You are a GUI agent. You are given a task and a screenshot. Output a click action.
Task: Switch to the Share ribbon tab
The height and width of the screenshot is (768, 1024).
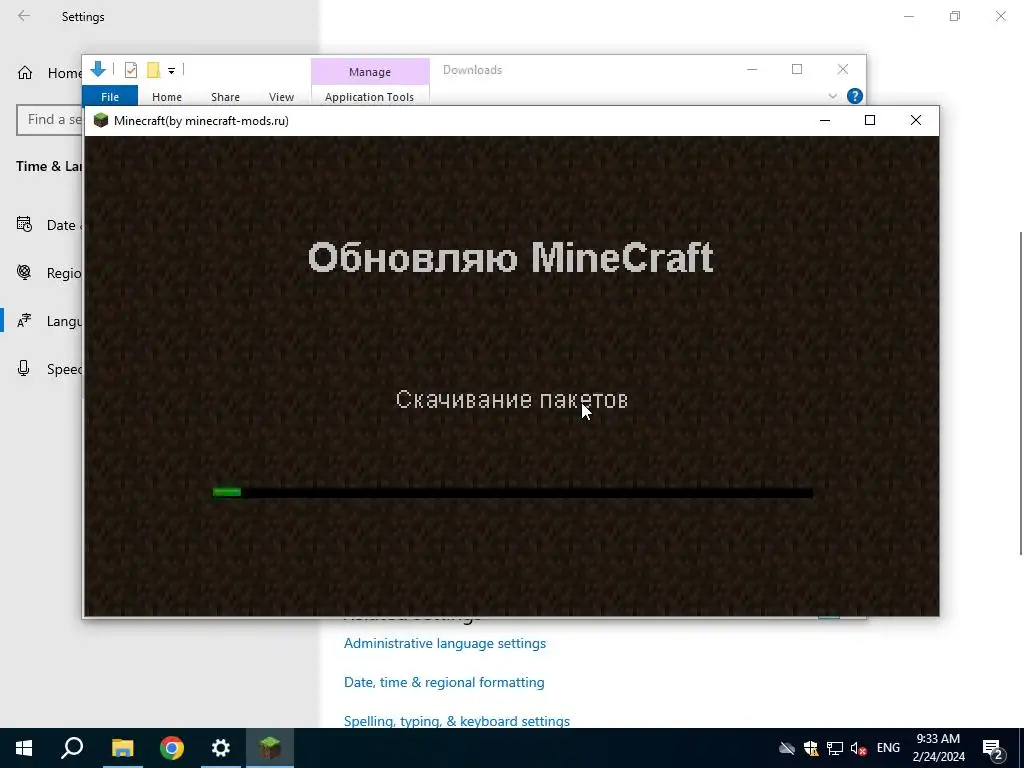pyautogui.click(x=225, y=97)
